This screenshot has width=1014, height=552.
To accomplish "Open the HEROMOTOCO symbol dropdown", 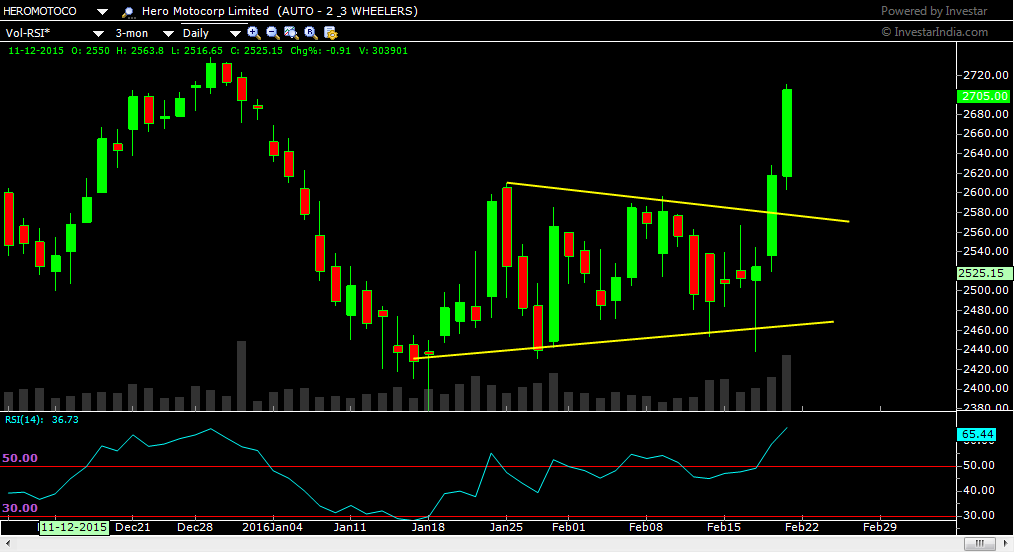I will (102, 12).
